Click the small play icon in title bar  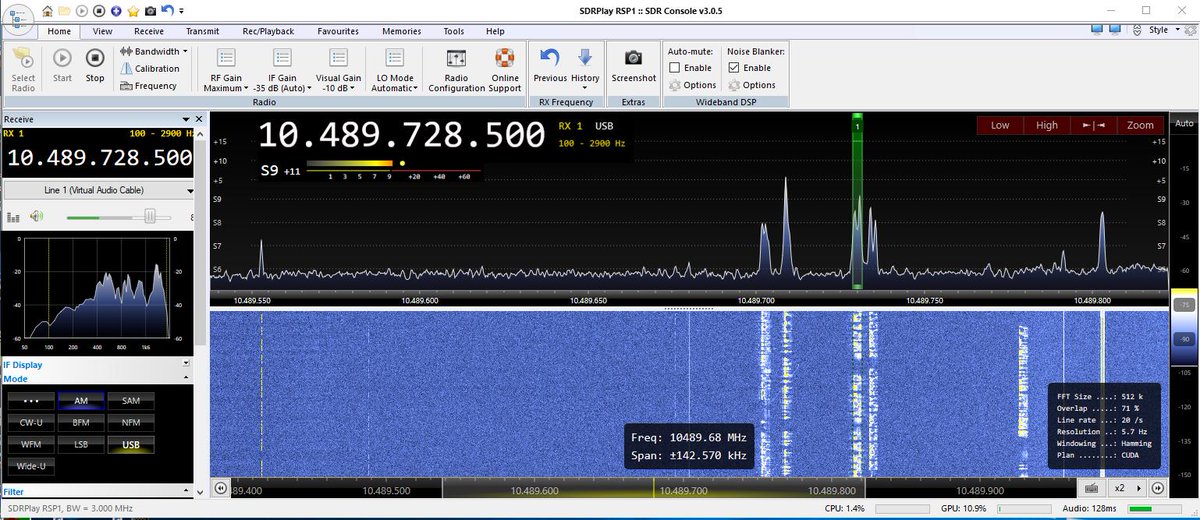tap(82, 10)
